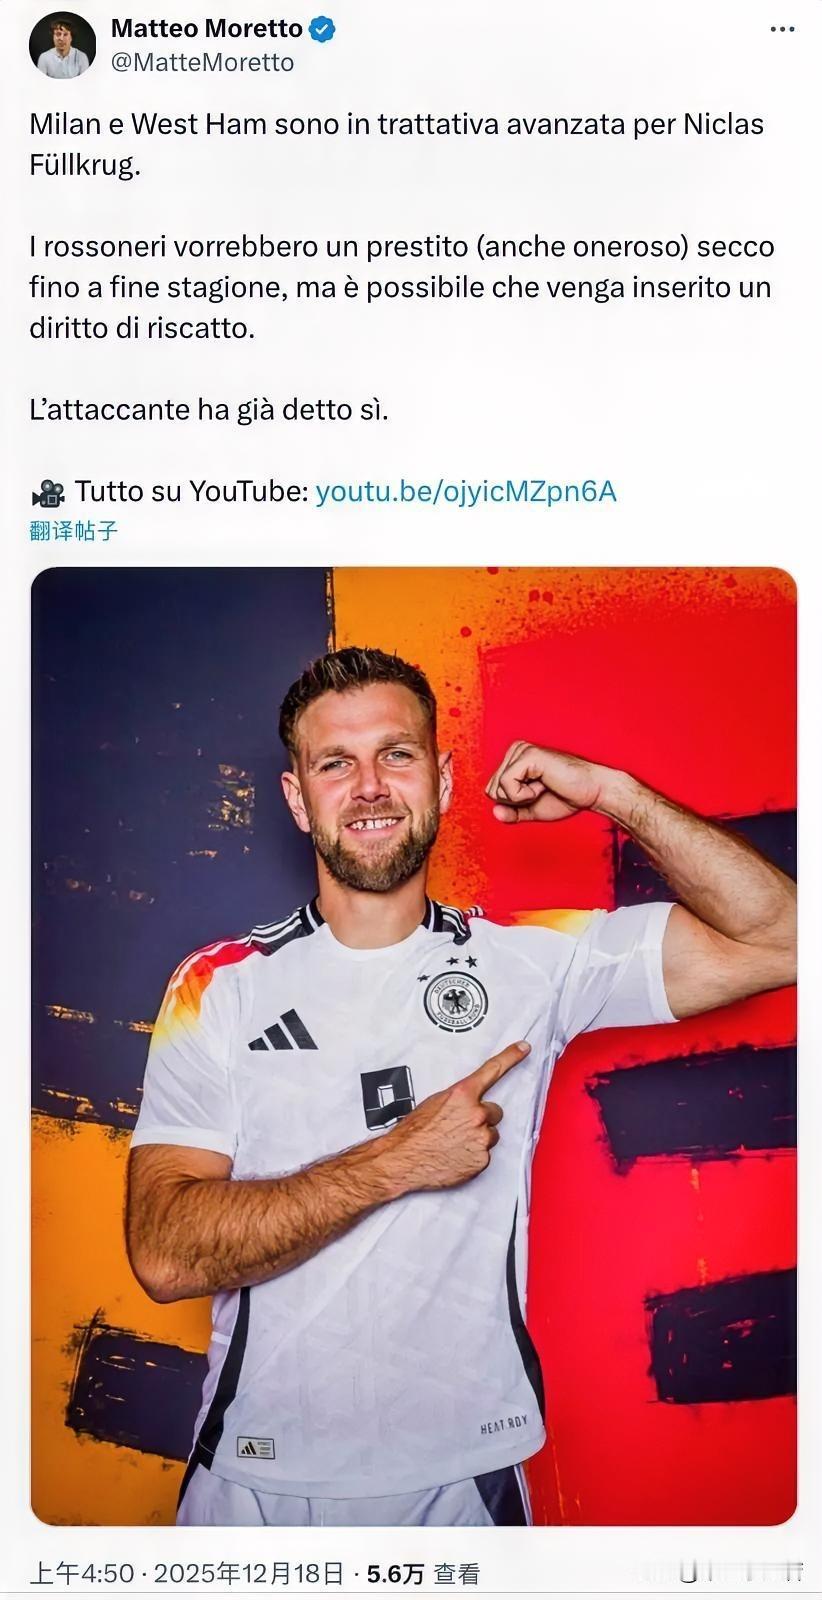Click the Matteo Moretto display name
This screenshot has height=1600, width=822.
click(207, 29)
